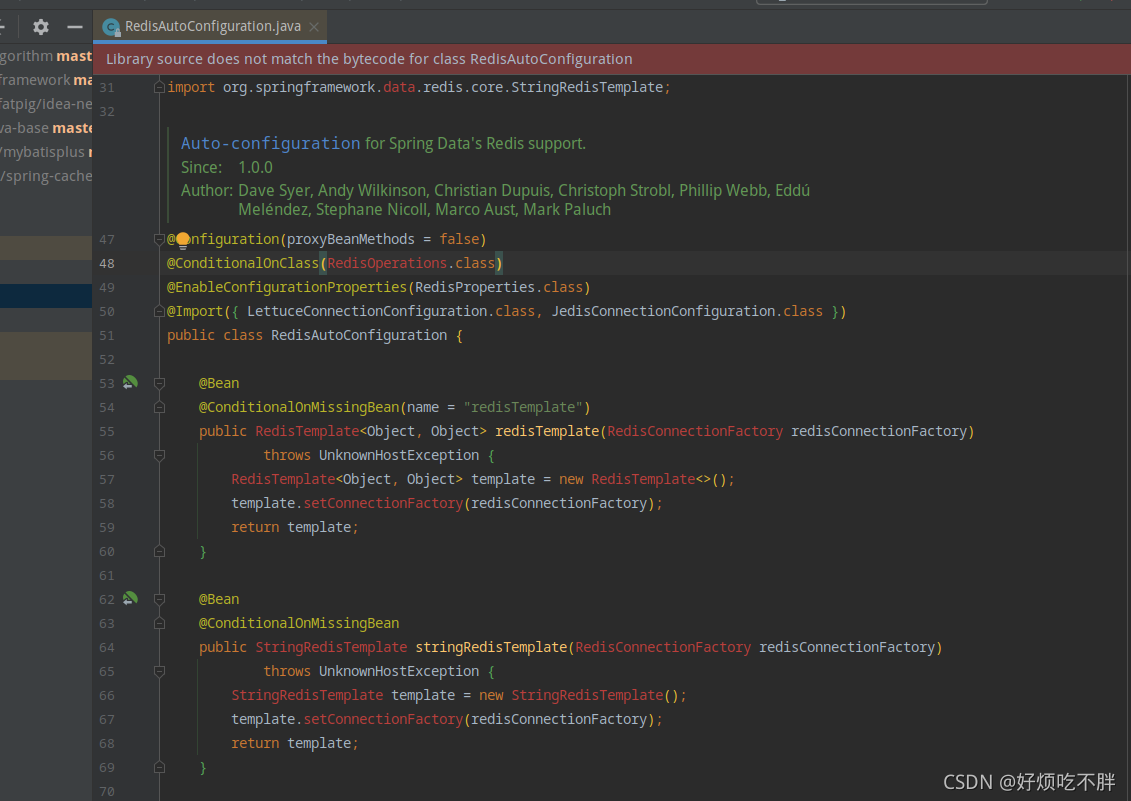Collapse the annotation fold marker on line 47
This screenshot has width=1131, height=801.
(159, 239)
